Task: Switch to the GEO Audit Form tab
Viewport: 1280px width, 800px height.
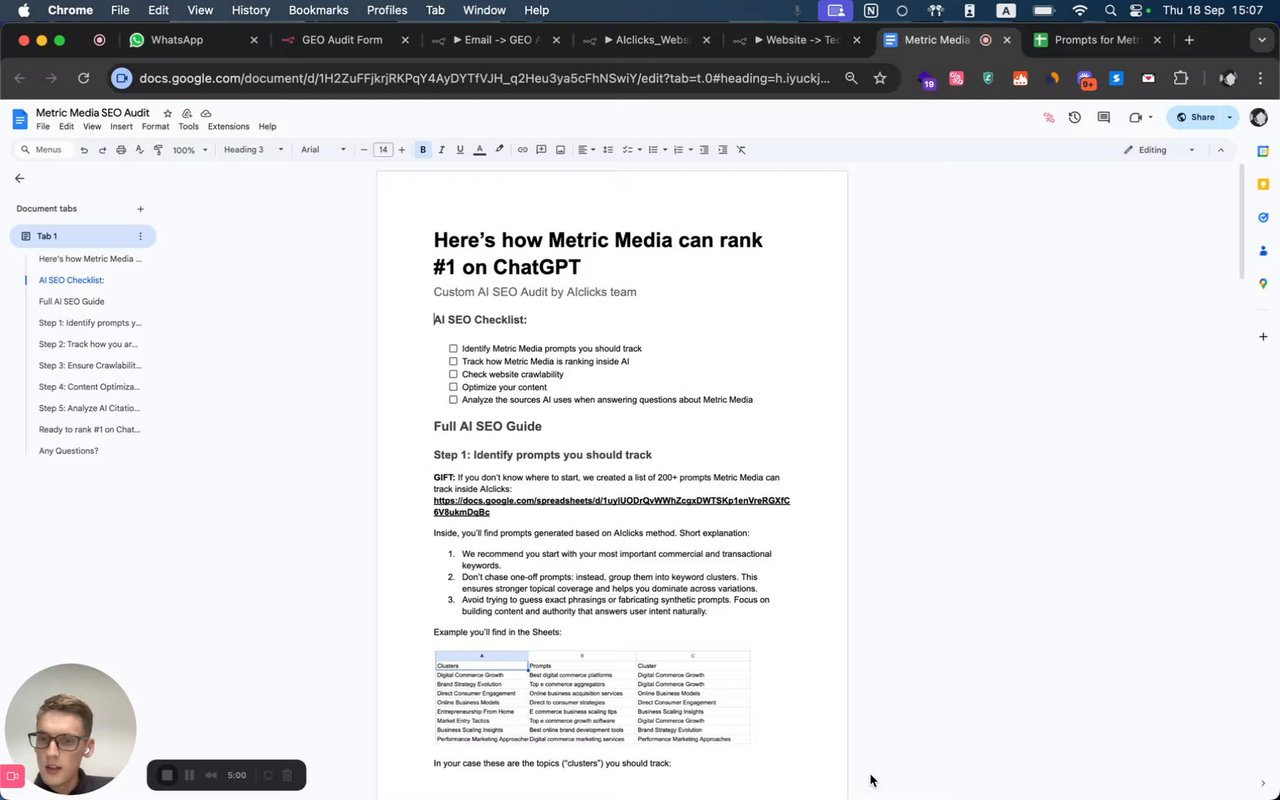Action: pos(344,40)
